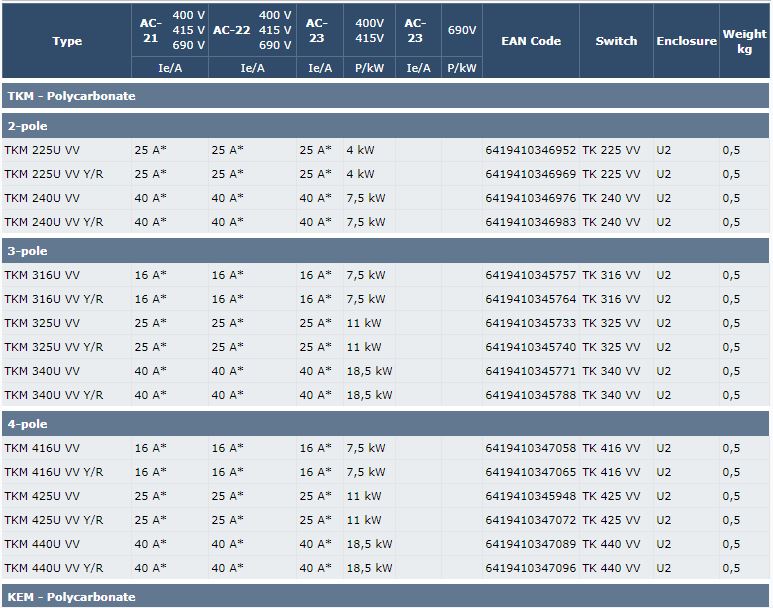Select the Switch column header

coord(616,41)
